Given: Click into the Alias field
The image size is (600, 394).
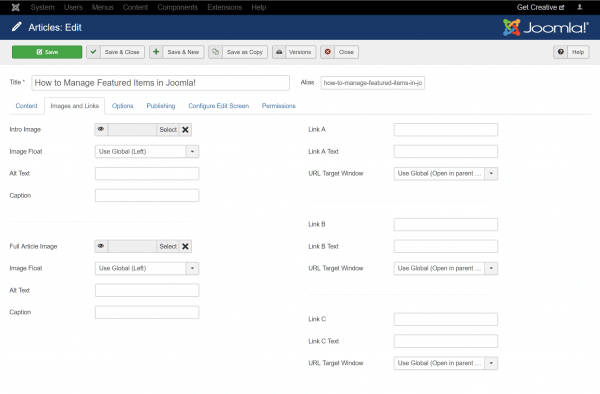Looking at the screenshot, I should click(373, 83).
